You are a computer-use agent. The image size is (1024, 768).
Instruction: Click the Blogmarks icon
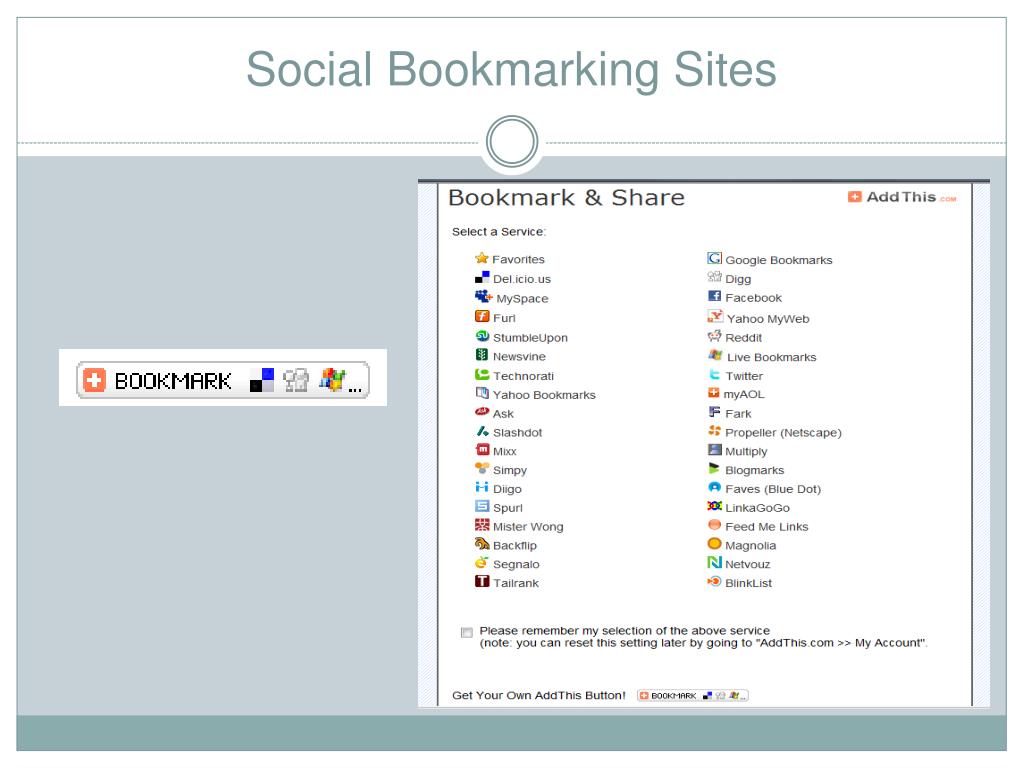[x=714, y=468]
